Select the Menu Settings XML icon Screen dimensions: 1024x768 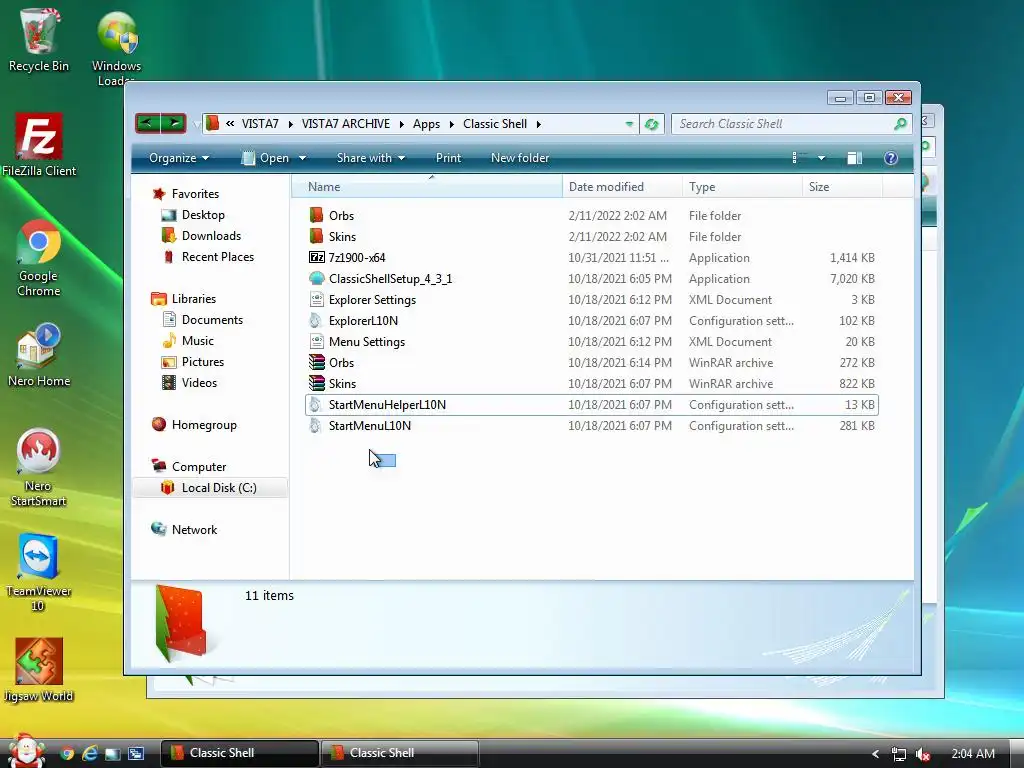point(317,341)
